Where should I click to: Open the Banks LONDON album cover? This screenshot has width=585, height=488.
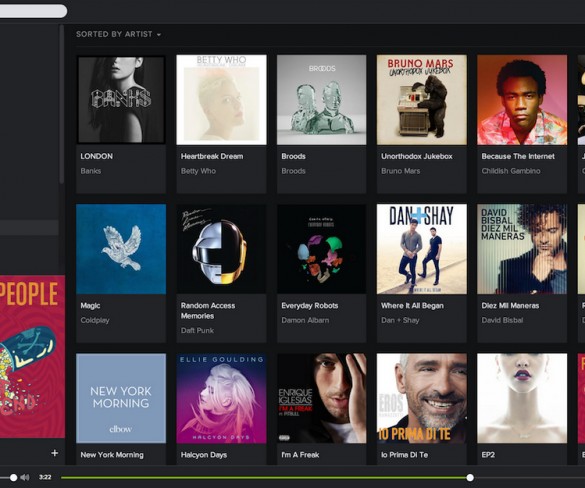point(121,100)
